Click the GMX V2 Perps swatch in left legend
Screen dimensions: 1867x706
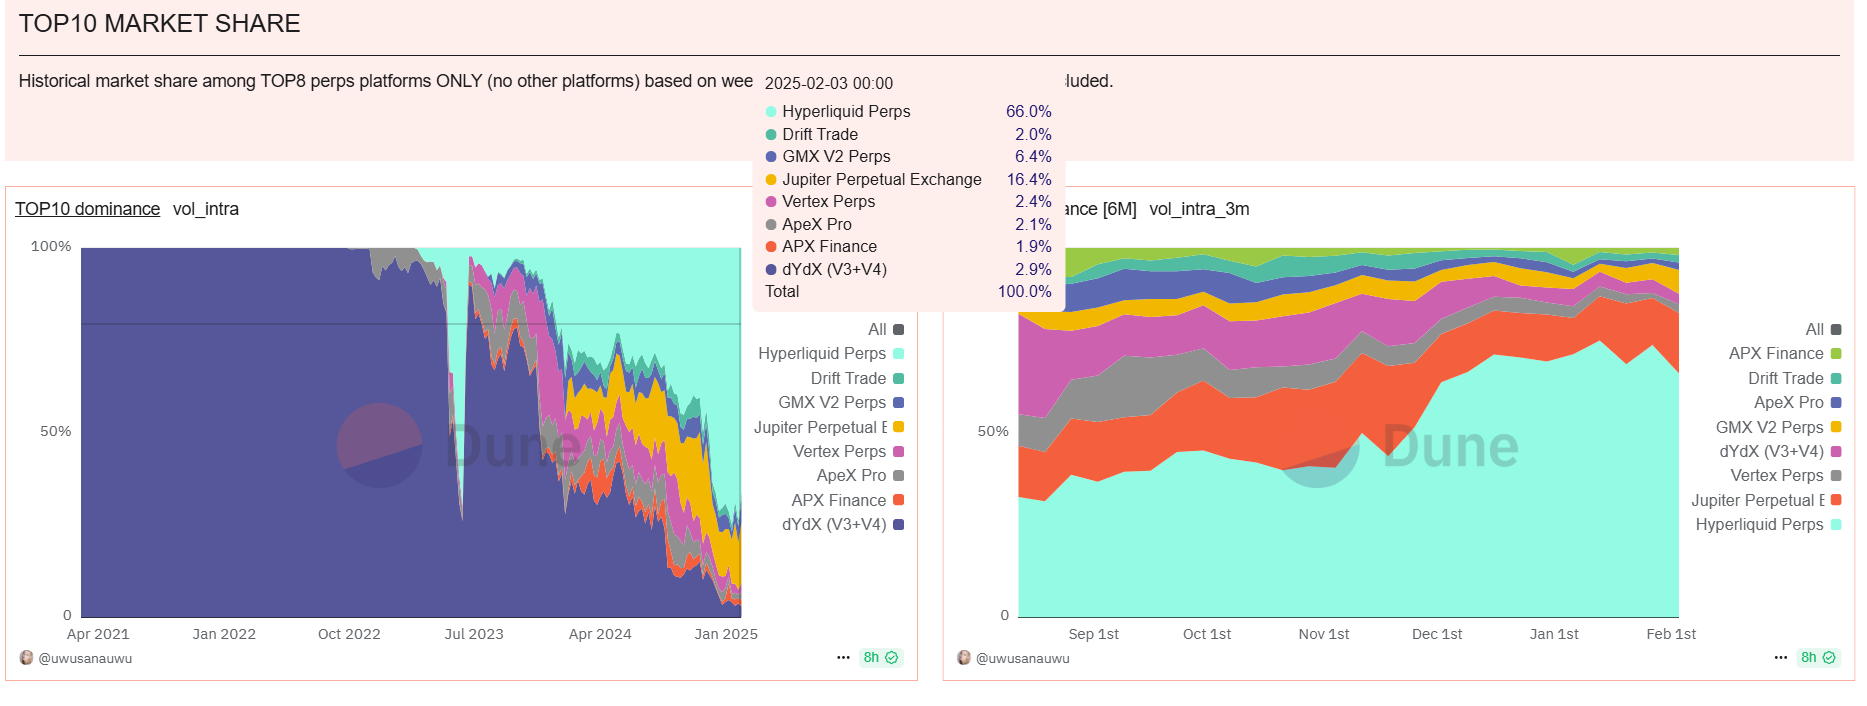[x=898, y=403]
